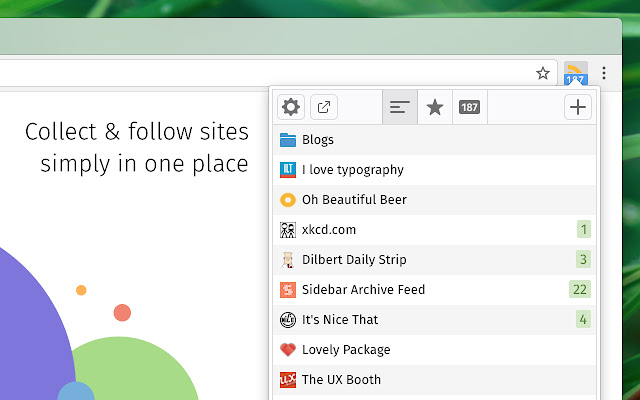640x400 pixels.
Task: Open the settings gear in the feed popup
Action: click(291, 108)
